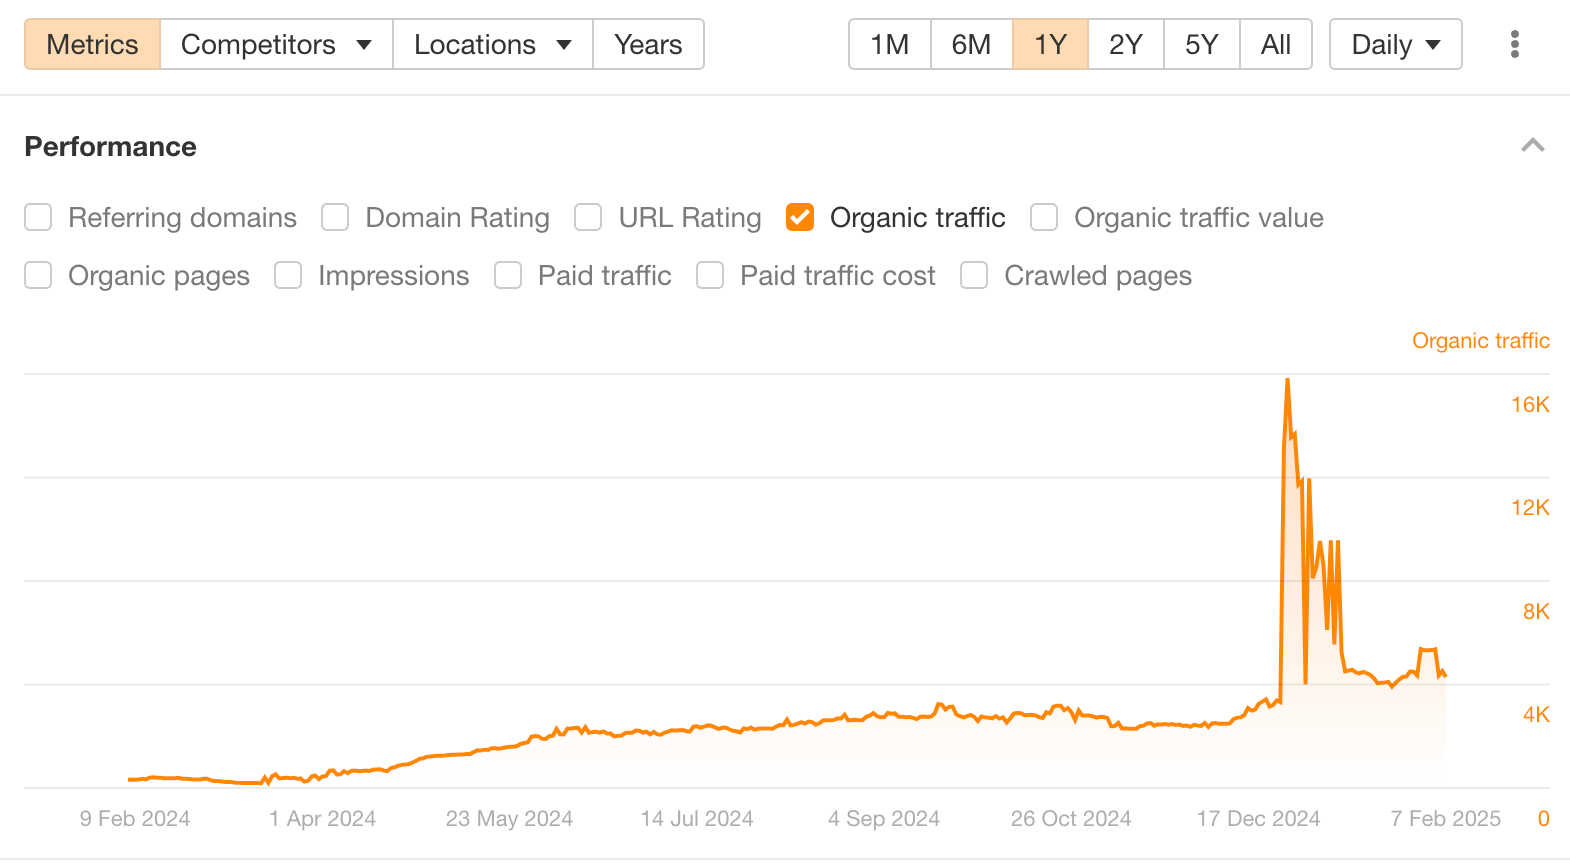Image resolution: width=1570 pixels, height=864 pixels.
Task: Choose the 5Y time range
Action: [x=1201, y=44]
